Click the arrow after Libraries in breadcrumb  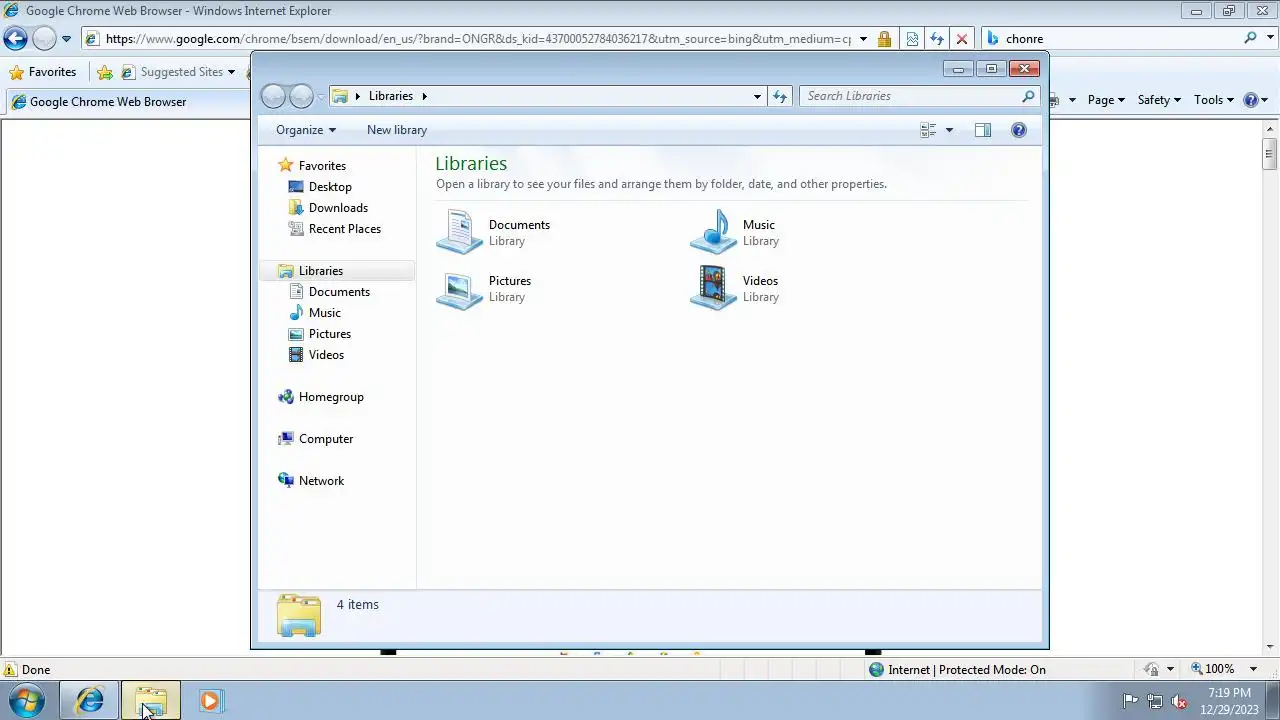[x=424, y=96]
